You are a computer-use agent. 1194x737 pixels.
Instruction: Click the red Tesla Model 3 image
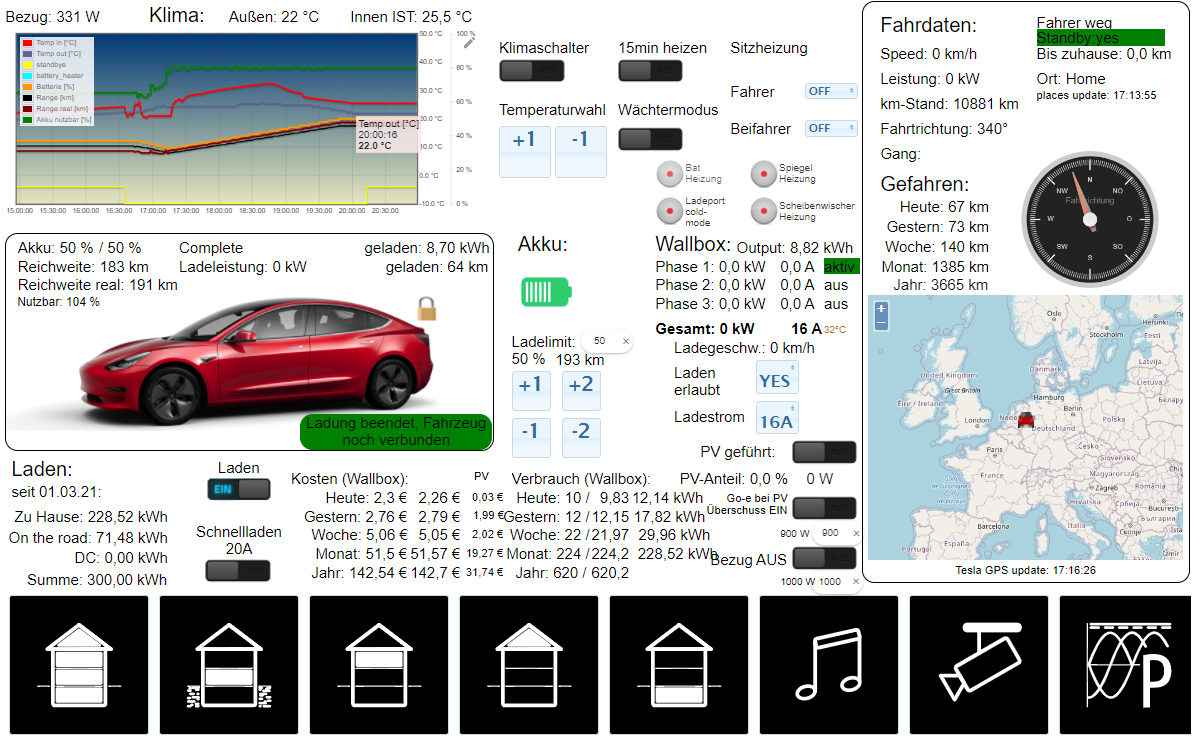256,360
